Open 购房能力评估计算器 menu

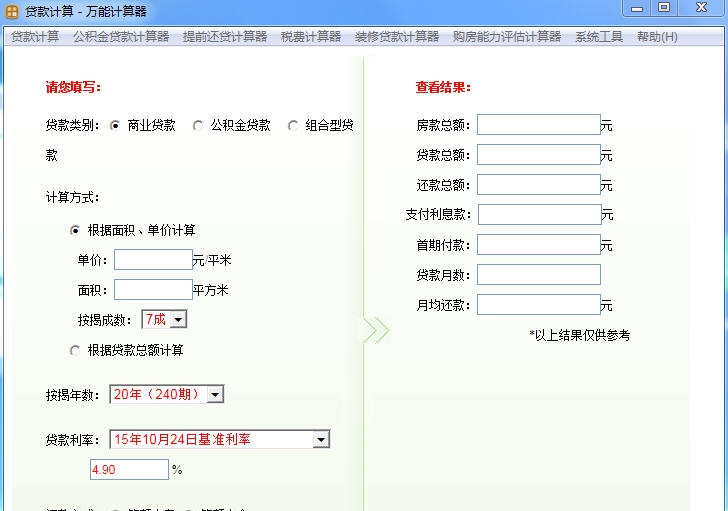[x=507, y=37]
